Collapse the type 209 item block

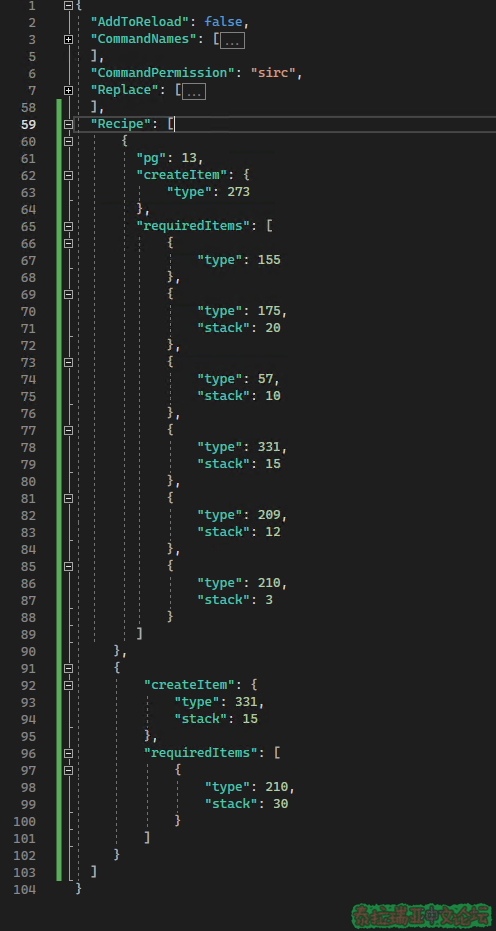[68, 499]
